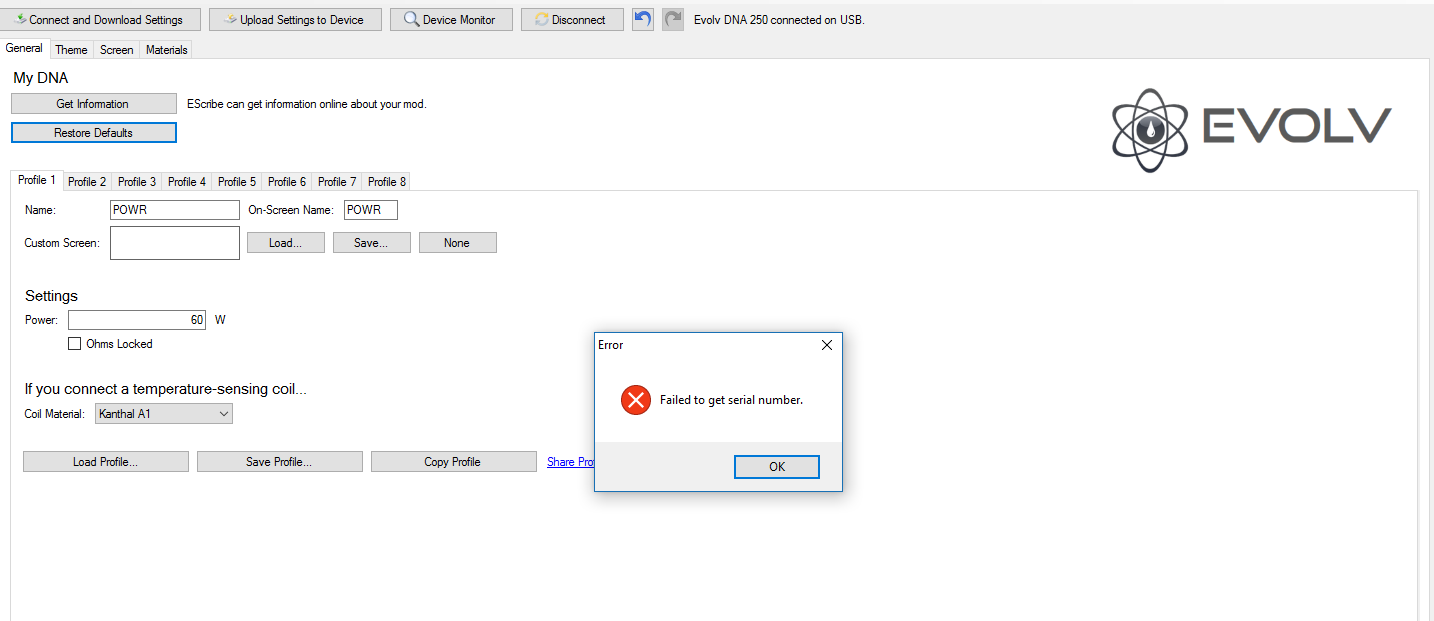Viewport: 1434px width, 621px height.
Task: Click the On-Screen Name text field
Action: (370, 210)
